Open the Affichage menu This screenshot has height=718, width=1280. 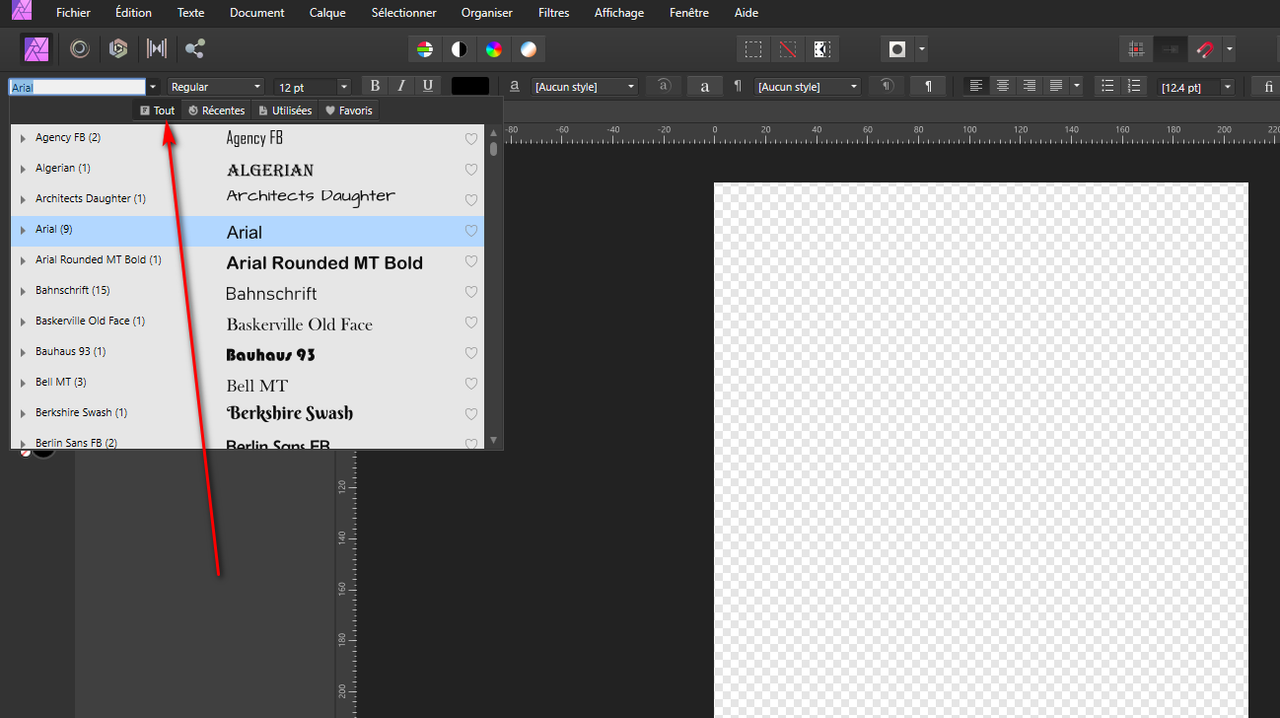pos(619,13)
